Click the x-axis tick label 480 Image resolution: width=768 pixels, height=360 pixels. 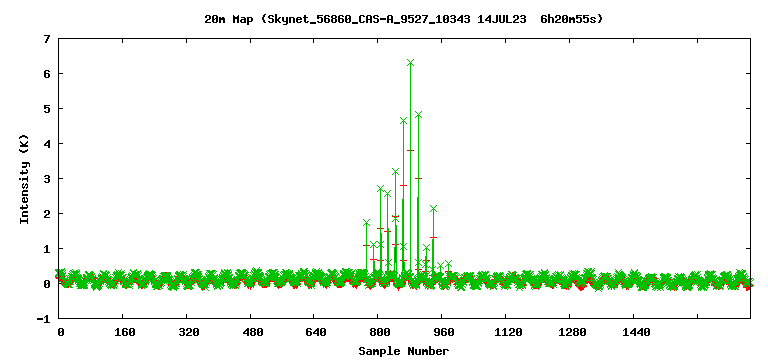pos(251,333)
